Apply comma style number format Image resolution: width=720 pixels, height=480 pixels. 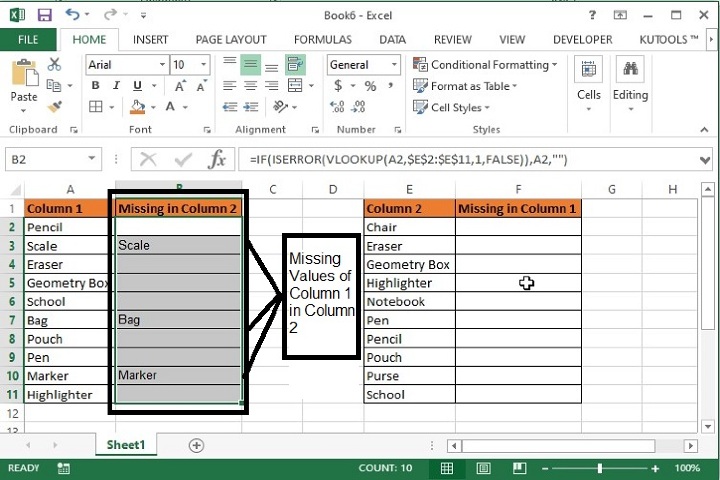(x=390, y=85)
